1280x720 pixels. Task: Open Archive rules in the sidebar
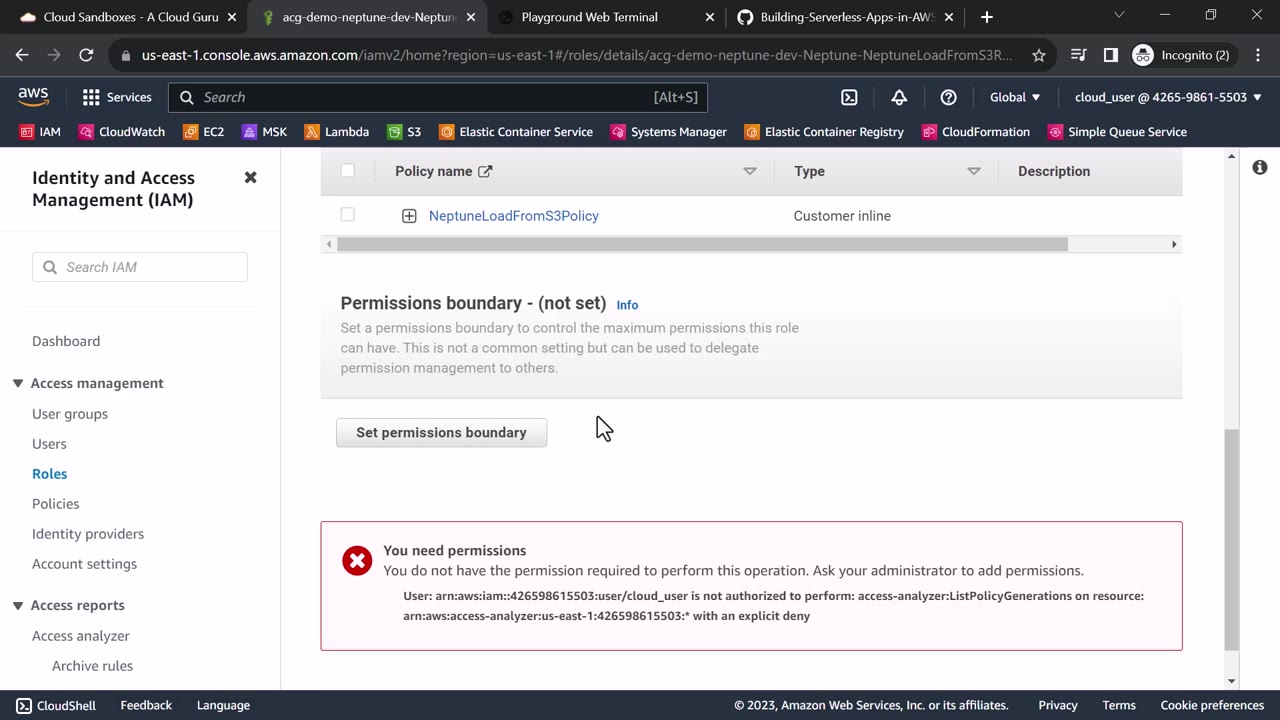coord(92,666)
